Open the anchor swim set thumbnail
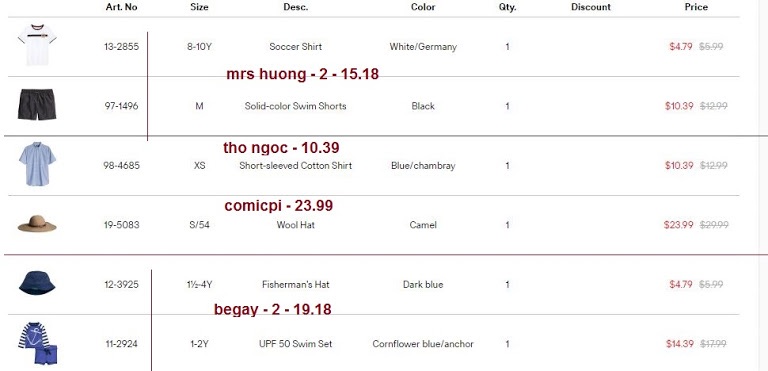This screenshot has width=768, height=371. (x=38, y=344)
